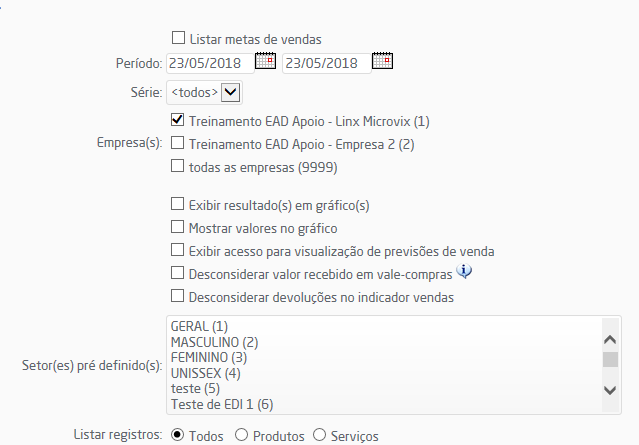Enable Exibir resultado(s) em gráfico(s)
The image size is (639, 445).
click(177, 204)
